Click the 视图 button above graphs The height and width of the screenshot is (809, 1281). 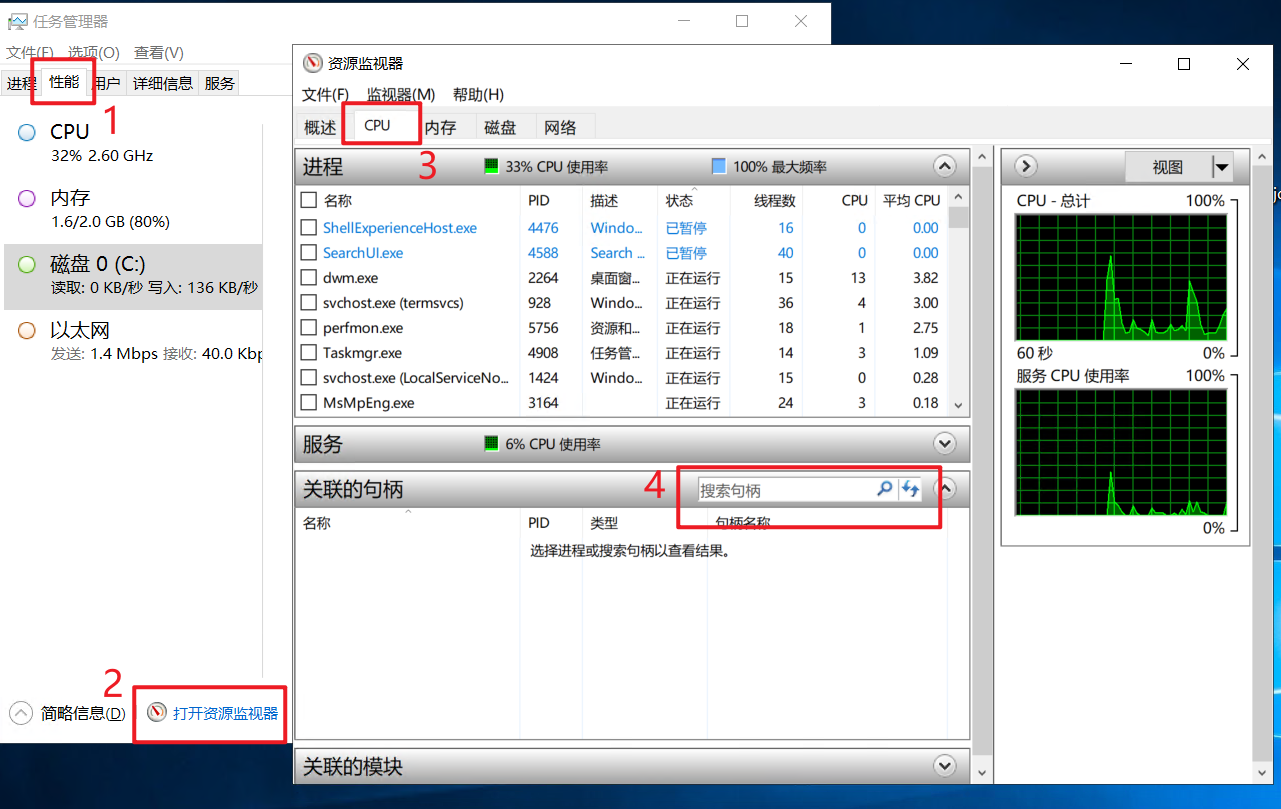1167,167
